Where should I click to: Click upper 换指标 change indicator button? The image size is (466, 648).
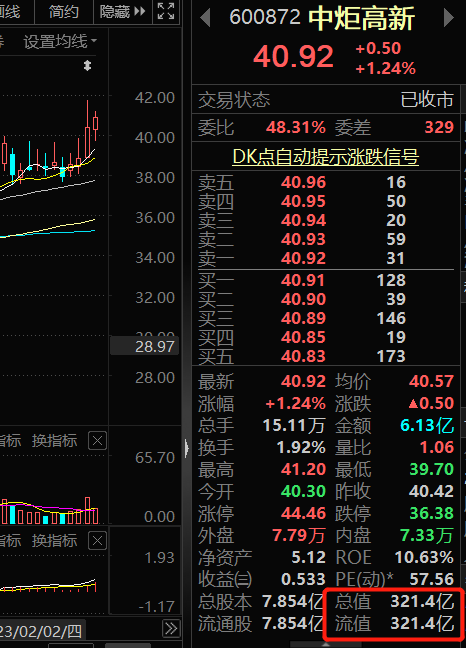pos(55,441)
